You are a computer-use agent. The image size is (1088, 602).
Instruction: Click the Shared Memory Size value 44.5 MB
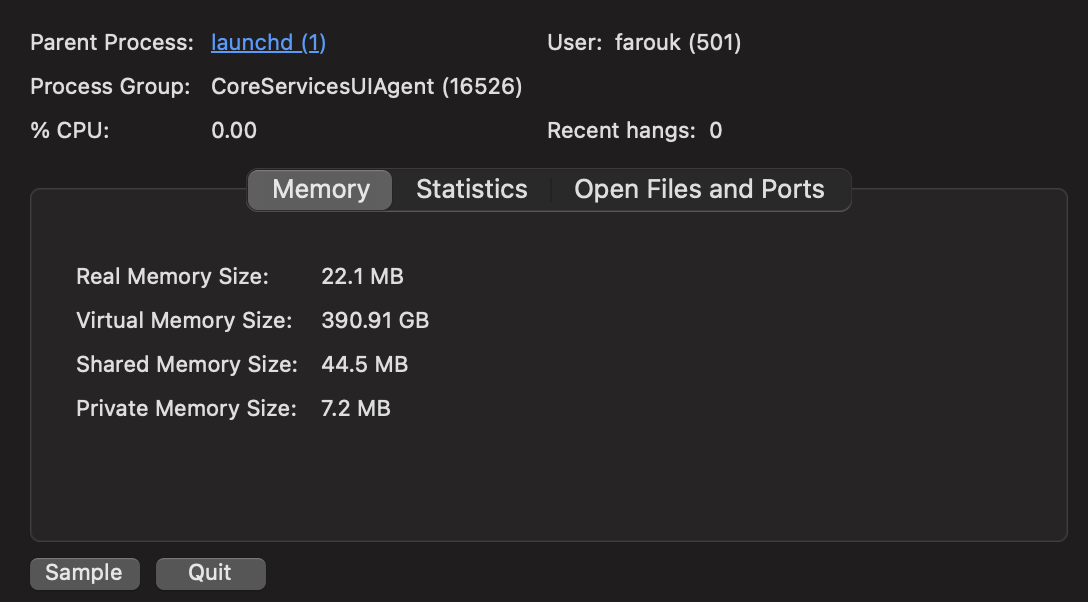[x=364, y=365]
